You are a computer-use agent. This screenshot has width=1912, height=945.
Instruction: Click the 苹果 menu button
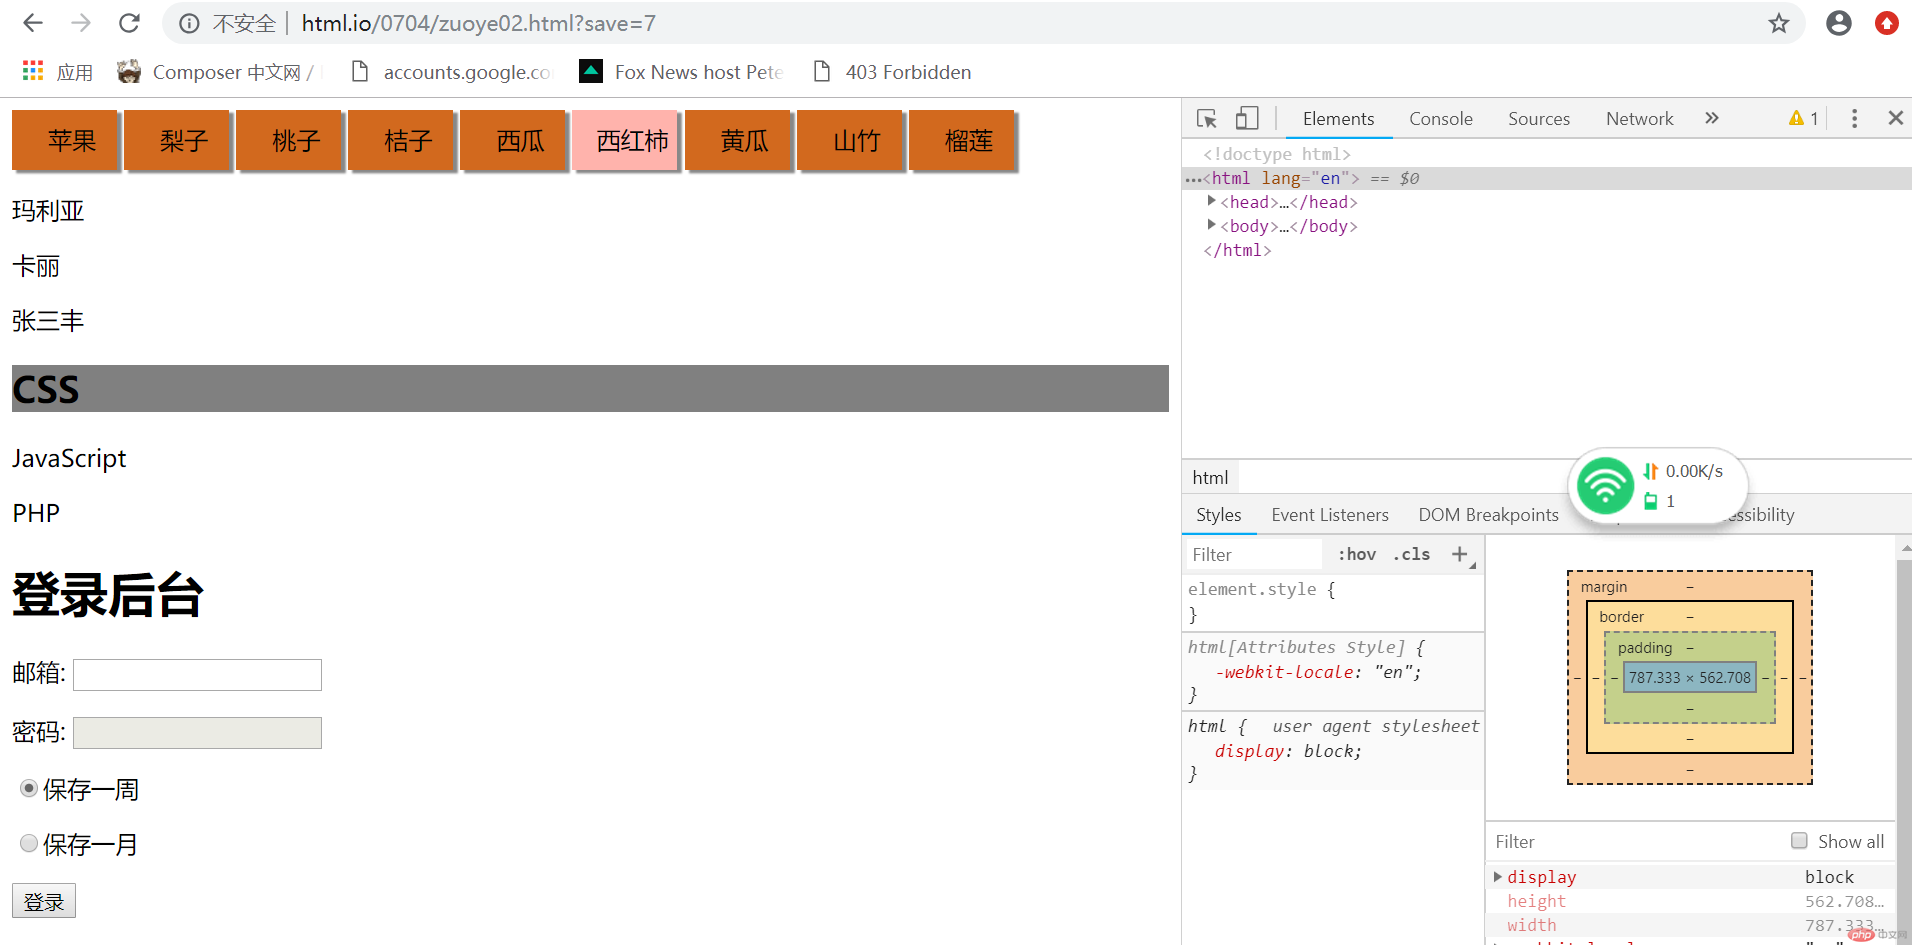[x=66, y=141]
